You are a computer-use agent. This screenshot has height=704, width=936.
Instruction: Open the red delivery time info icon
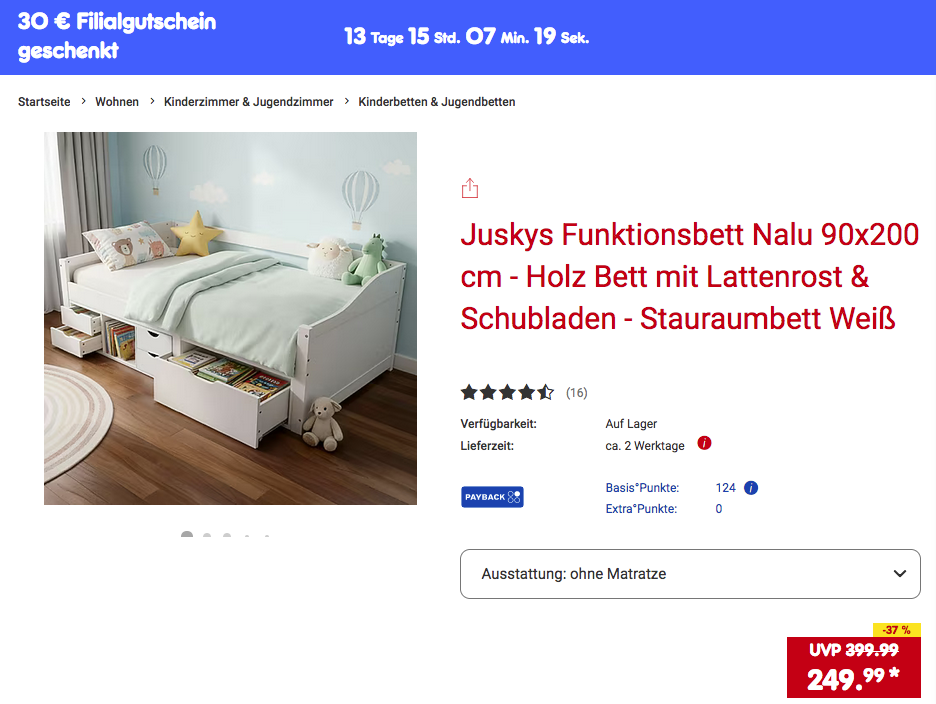click(704, 443)
